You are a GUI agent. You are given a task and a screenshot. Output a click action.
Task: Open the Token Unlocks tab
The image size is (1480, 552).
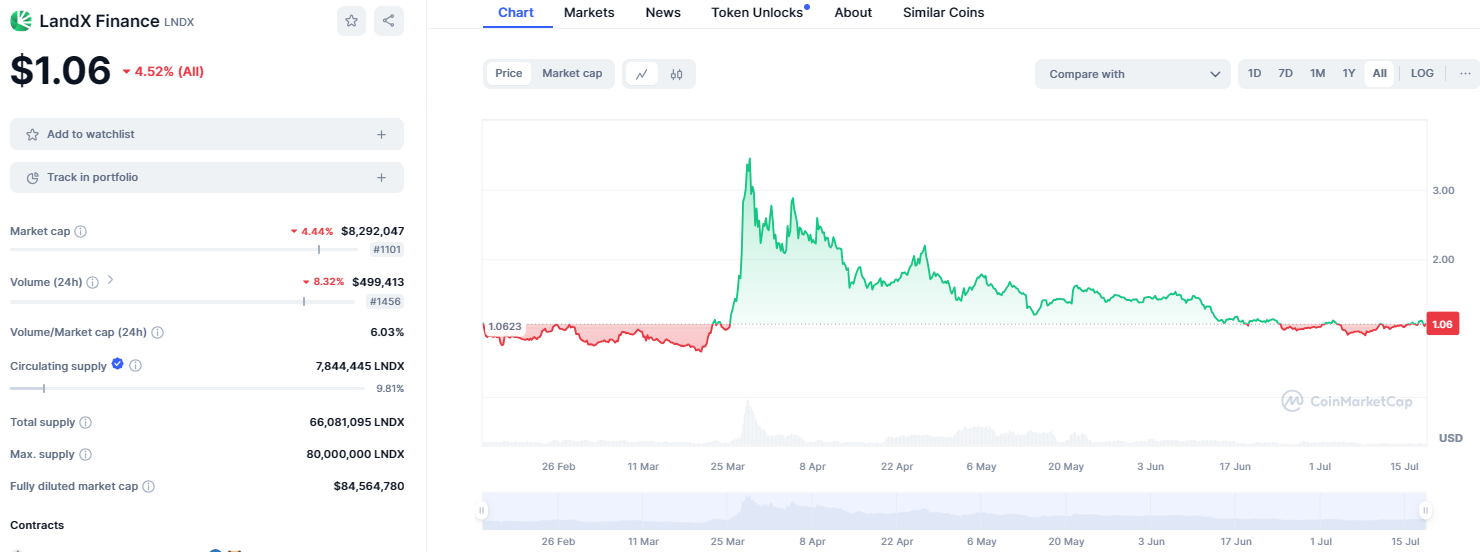(x=757, y=13)
